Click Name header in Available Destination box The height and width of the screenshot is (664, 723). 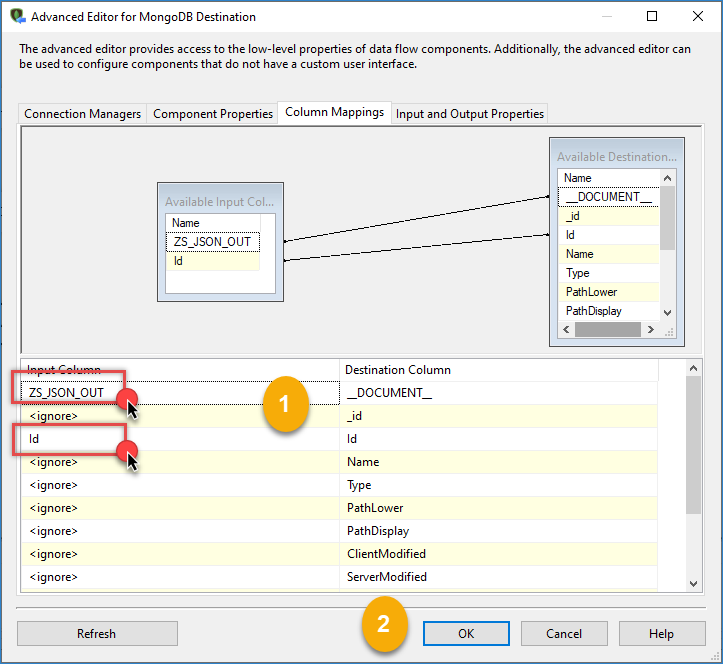(609, 178)
